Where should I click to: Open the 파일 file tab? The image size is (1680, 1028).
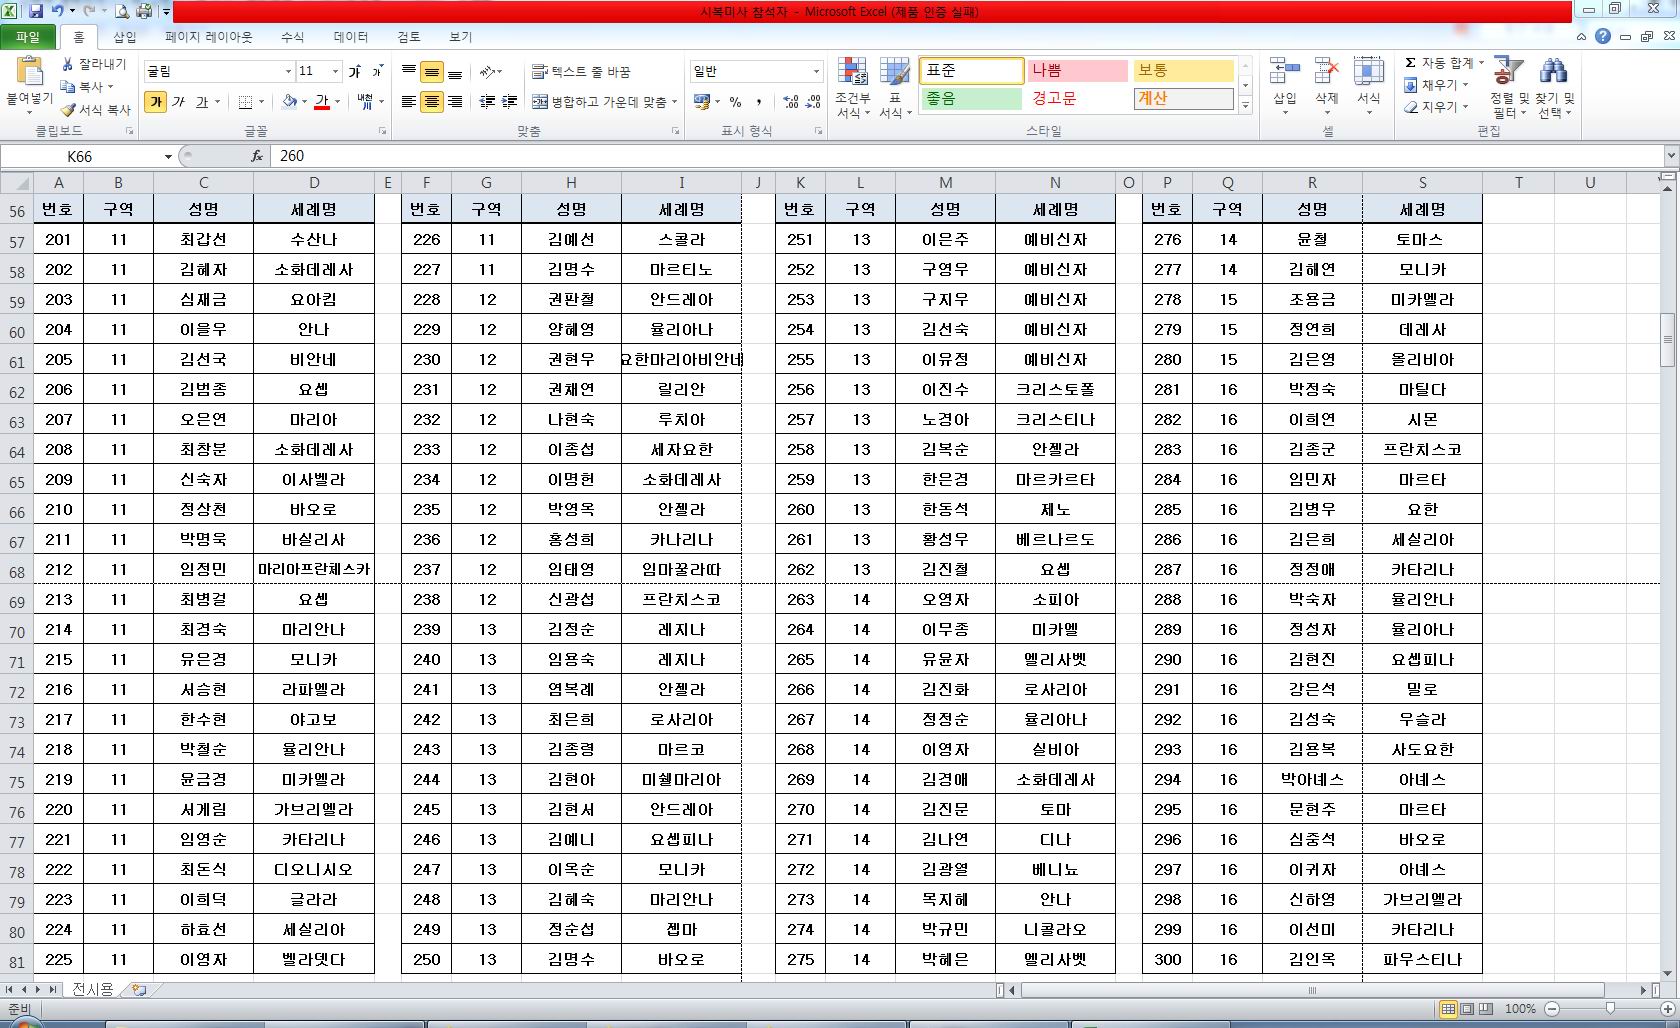28,37
